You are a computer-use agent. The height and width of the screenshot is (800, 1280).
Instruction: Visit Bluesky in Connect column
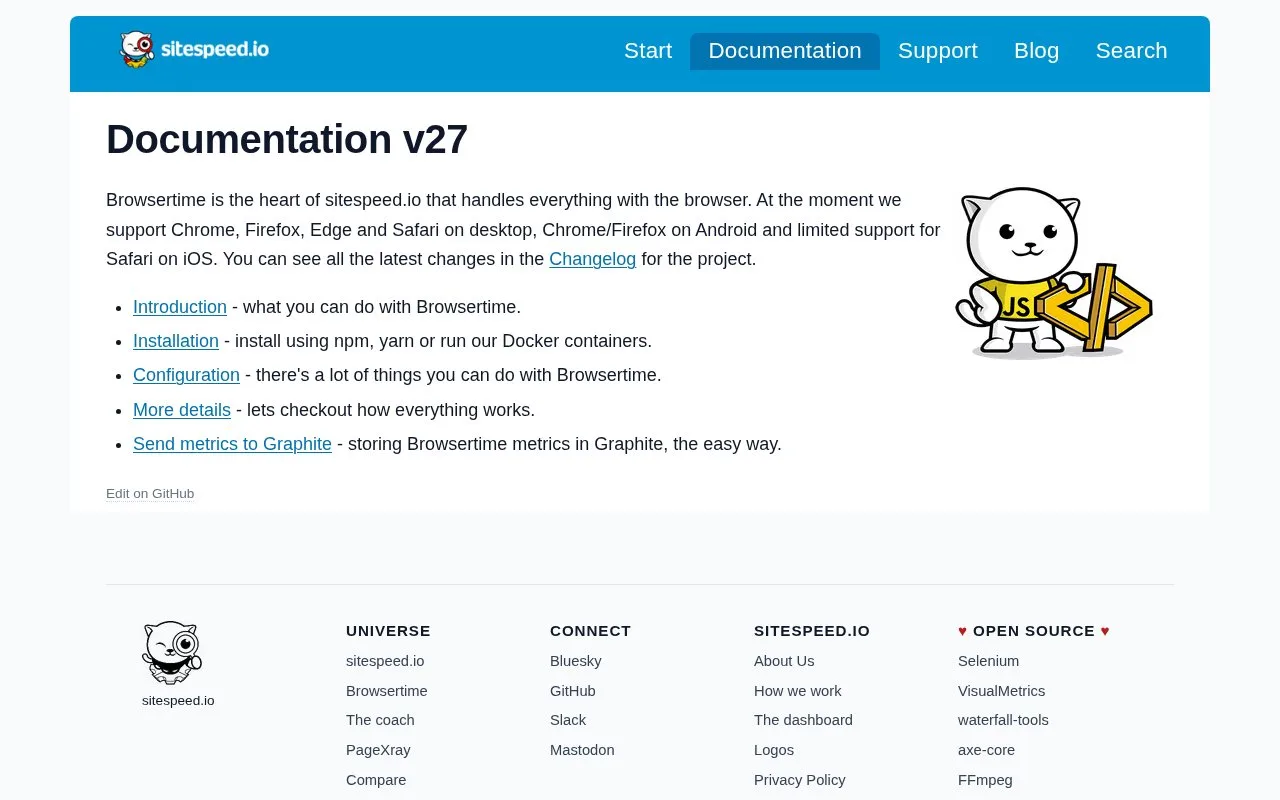tap(576, 661)
